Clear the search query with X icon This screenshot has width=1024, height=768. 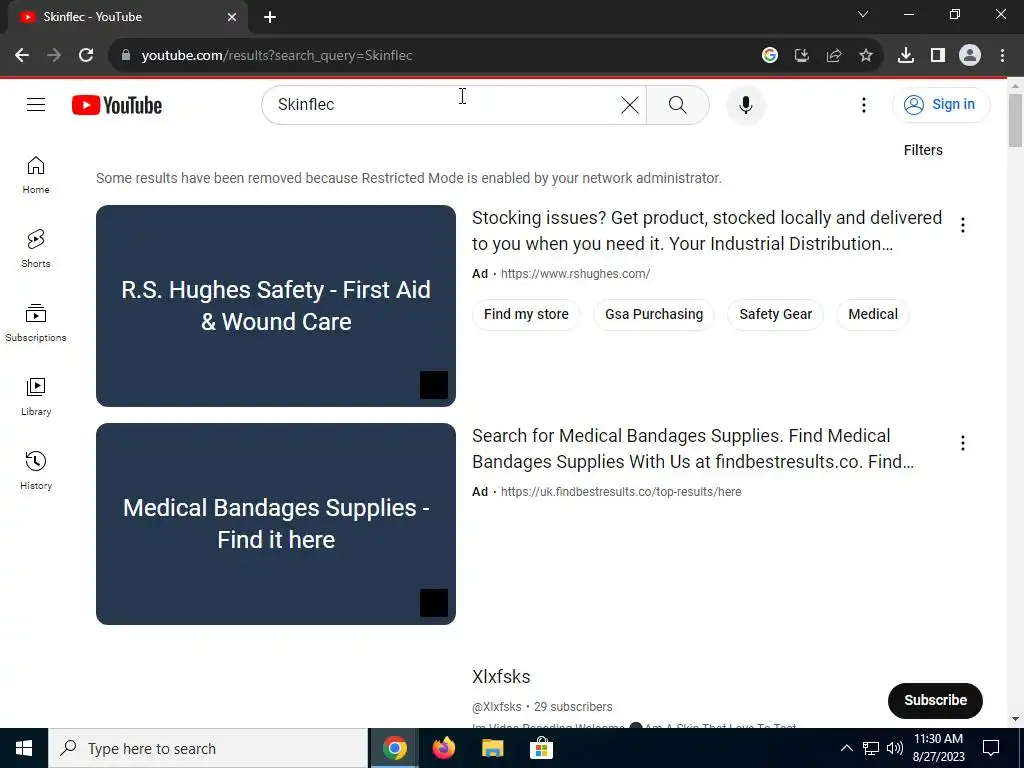[x=630, y=104]
